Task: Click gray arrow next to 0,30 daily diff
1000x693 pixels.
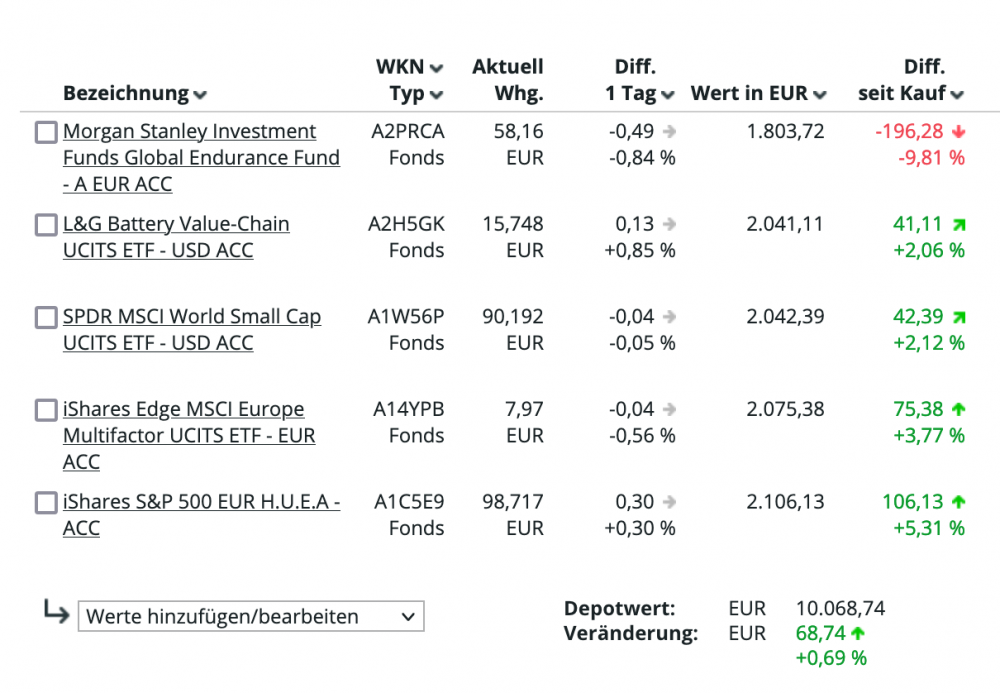Action: [669, 502]
